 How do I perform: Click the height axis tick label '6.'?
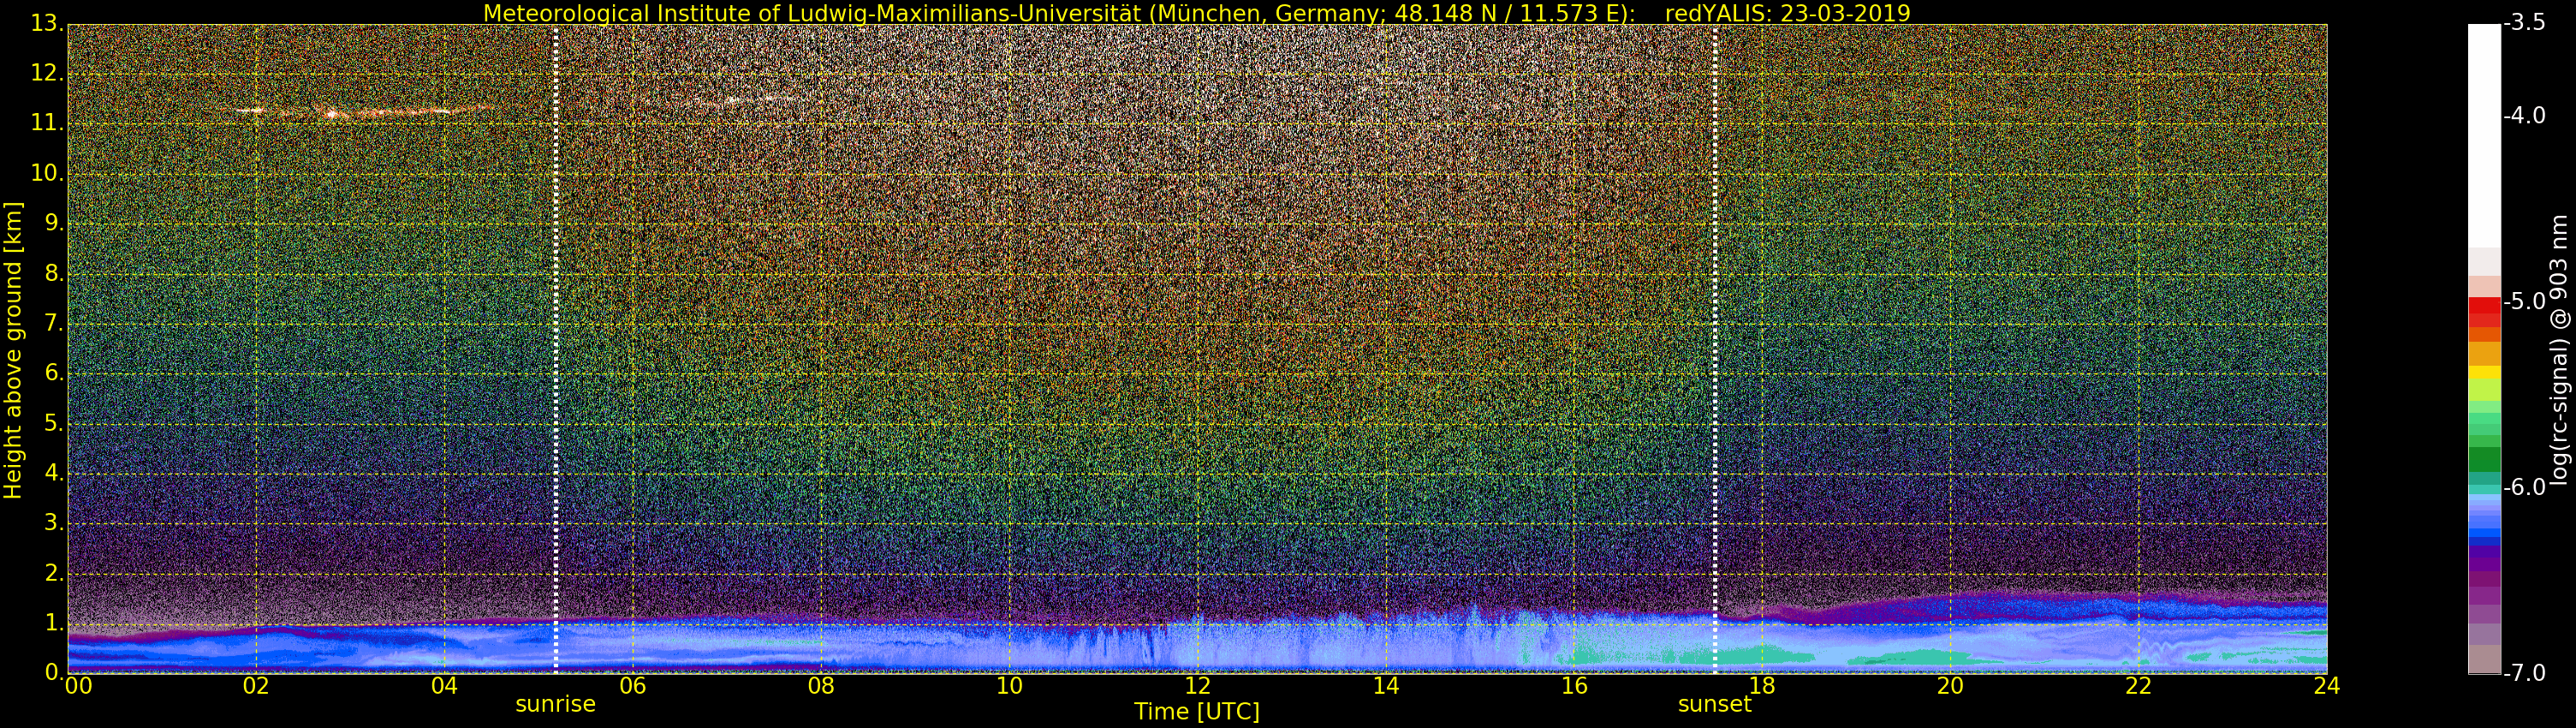(54, 373)
